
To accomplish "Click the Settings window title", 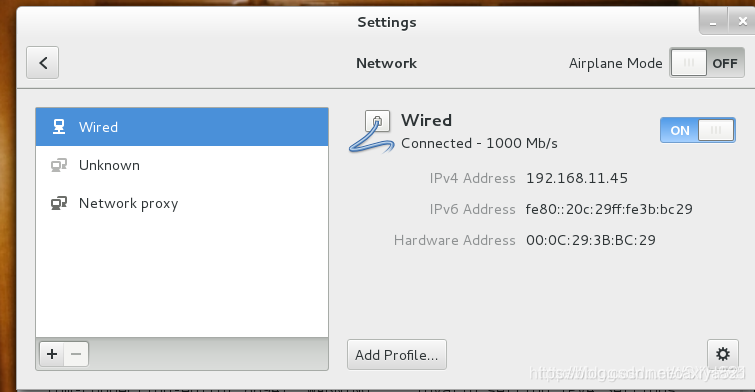I will pyautogui.click(x=387, y=22).
